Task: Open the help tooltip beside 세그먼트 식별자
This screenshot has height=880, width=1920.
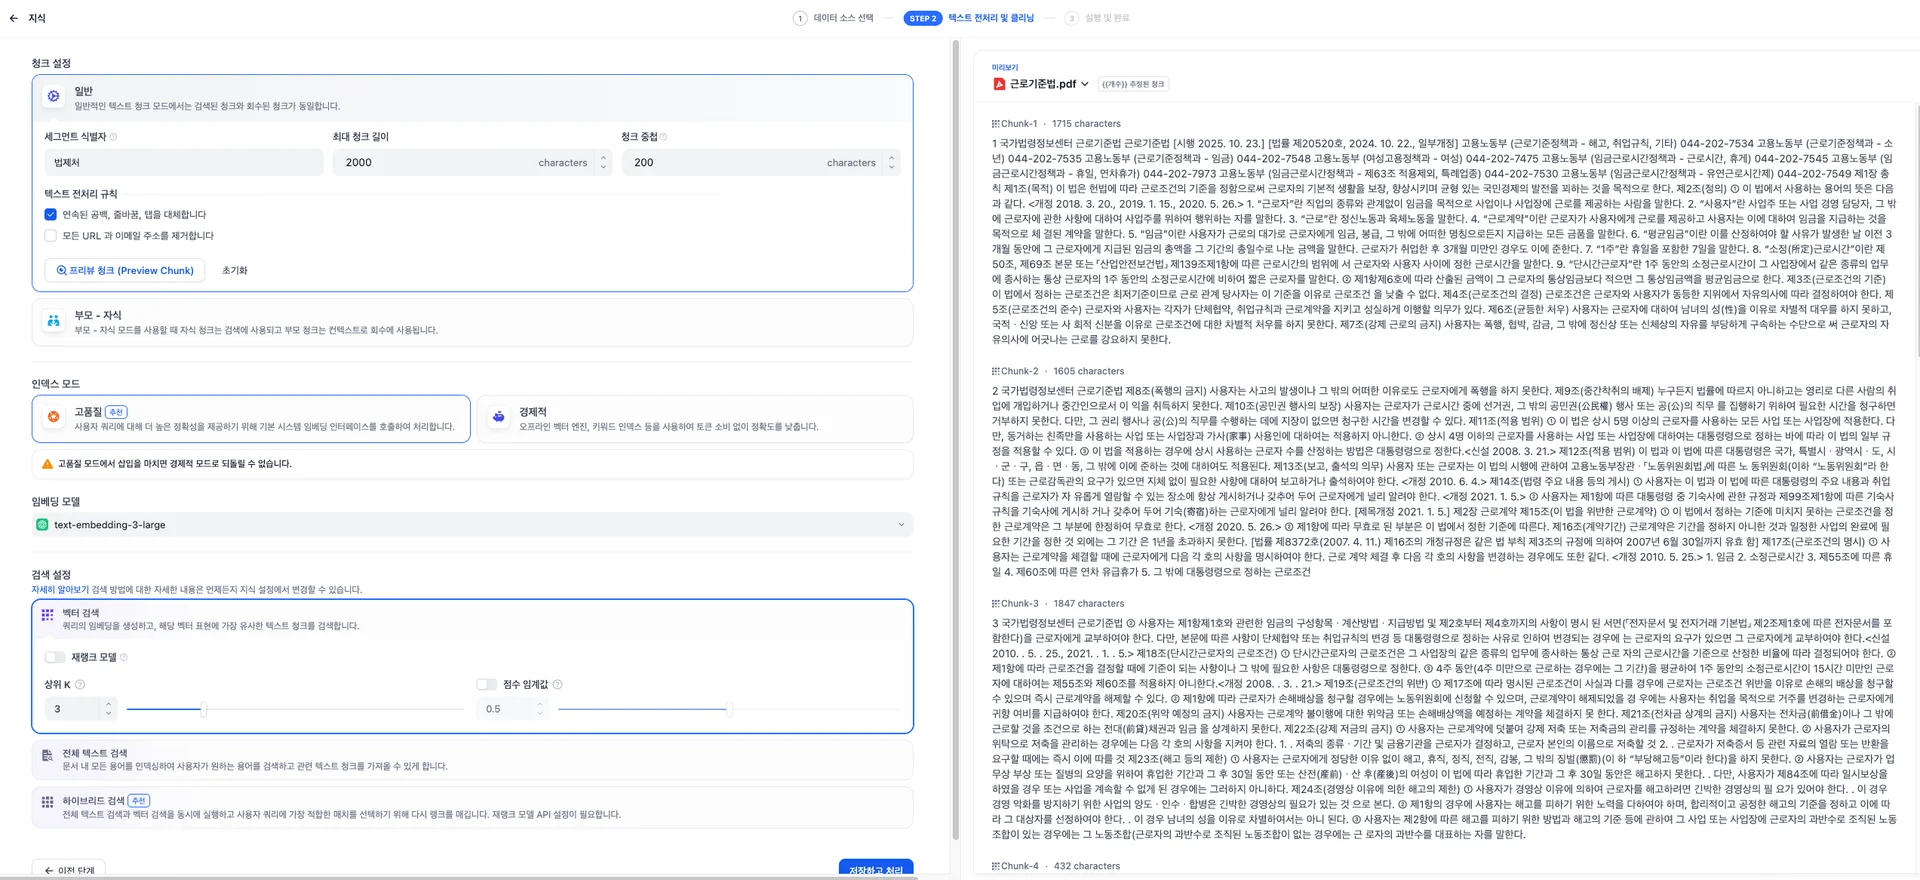Action: pos(113,137)
